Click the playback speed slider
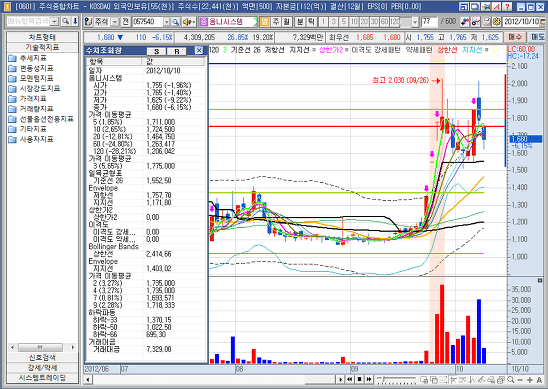Image resolution: width=548 pixels, height=389 pixels. (x=397, y=379)
